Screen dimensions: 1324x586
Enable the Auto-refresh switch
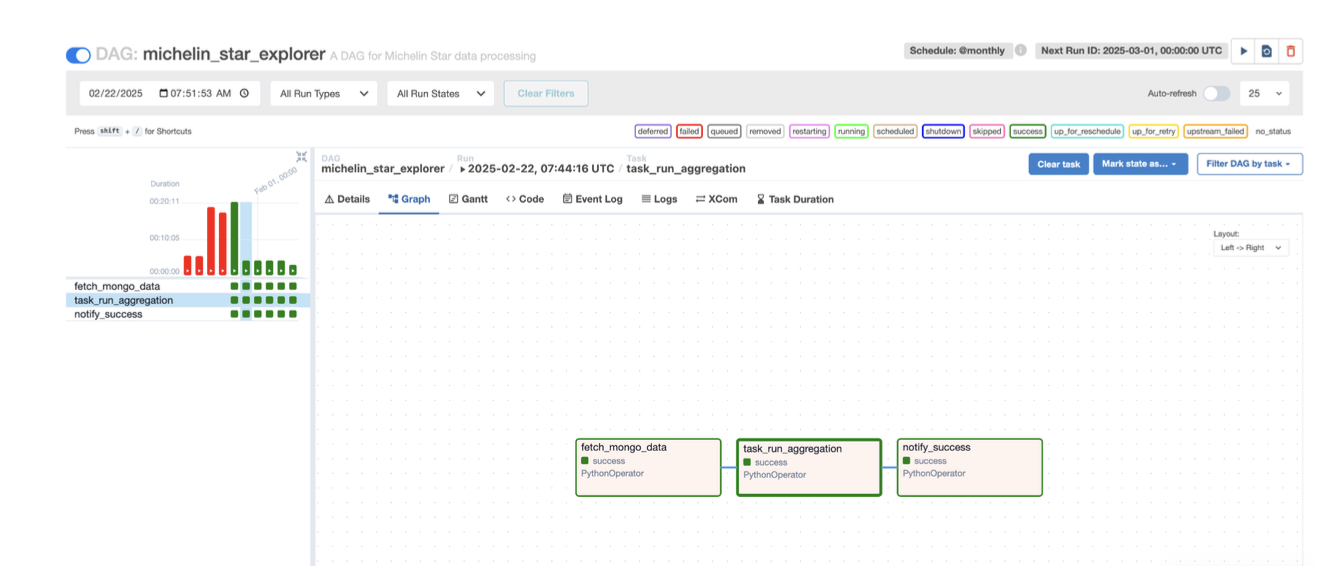1216,93
